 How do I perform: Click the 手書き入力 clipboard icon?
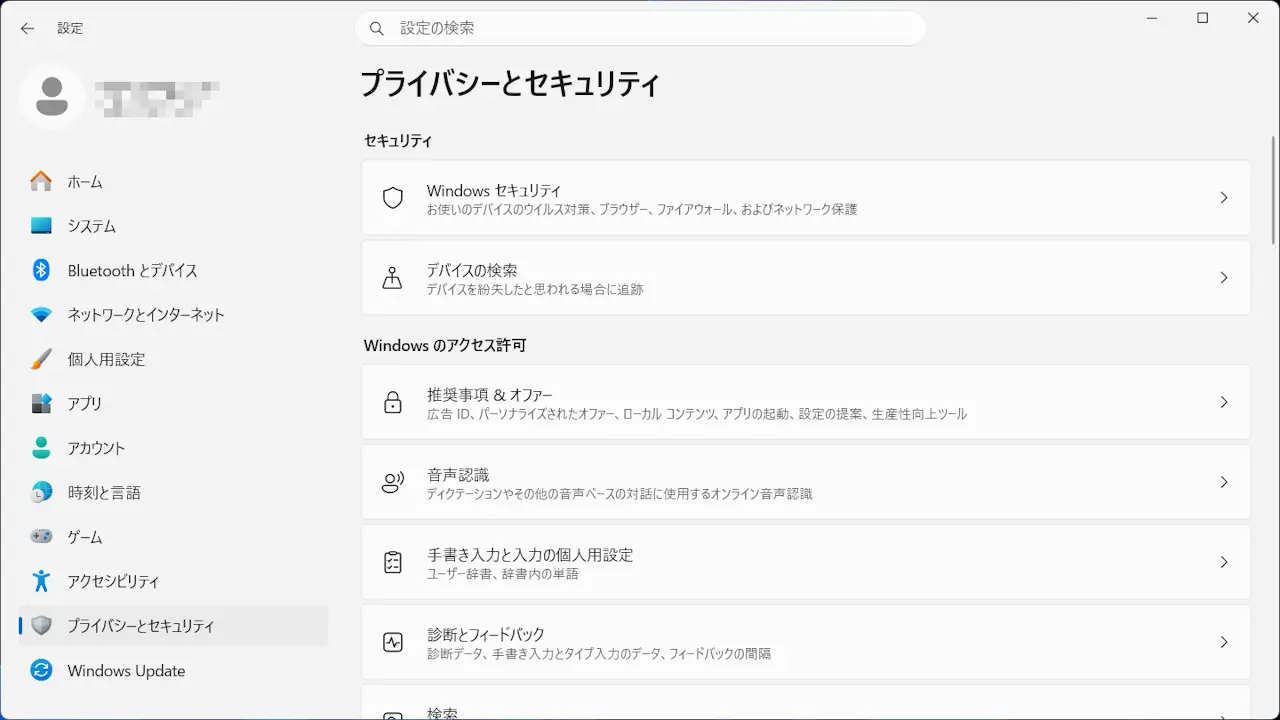click(393, 562)
